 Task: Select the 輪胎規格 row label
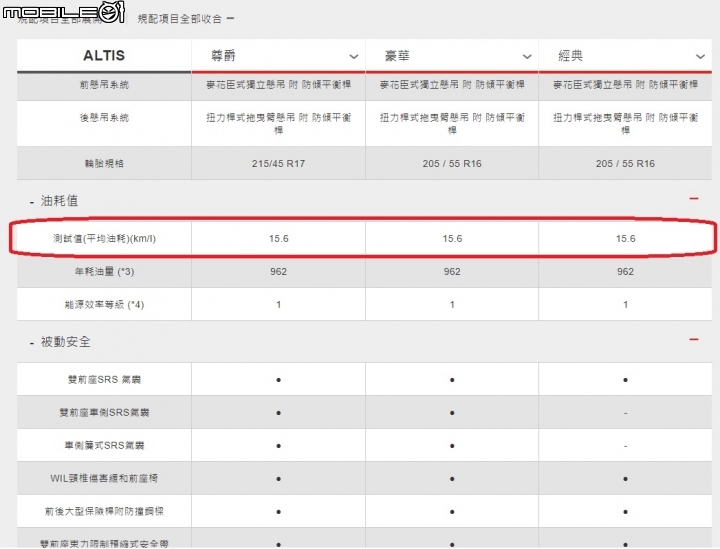[x=104, y=164]
